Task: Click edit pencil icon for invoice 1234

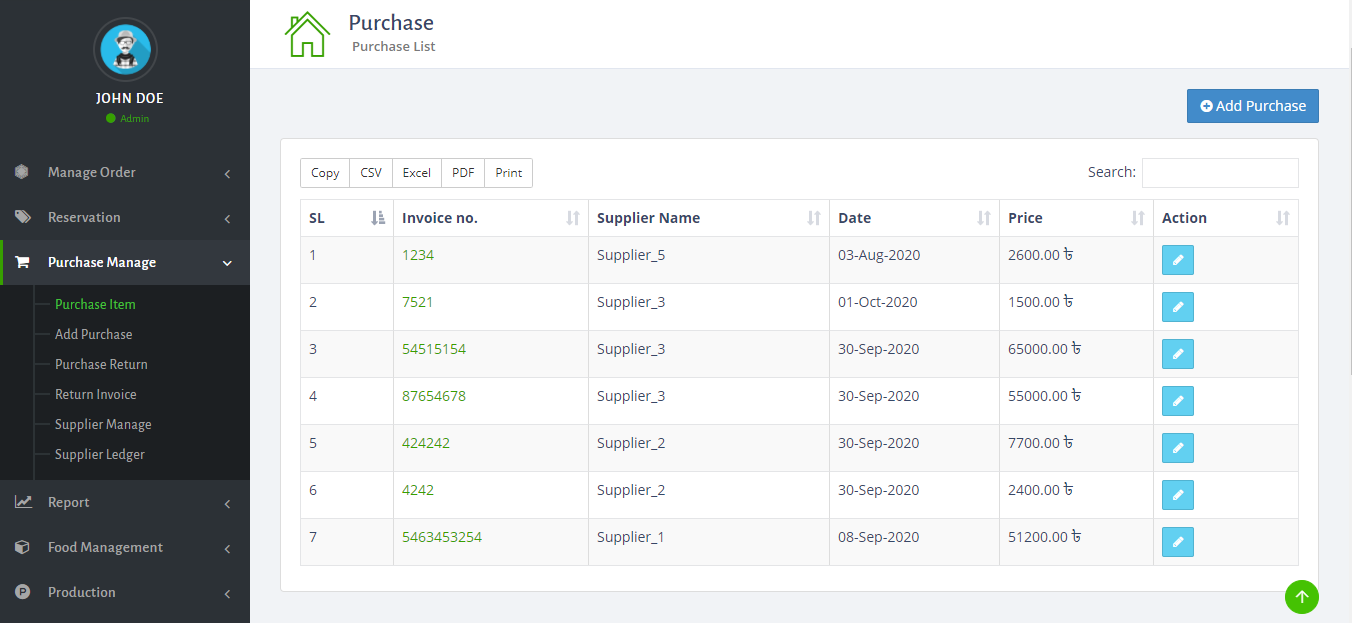Action: point(1177,260)
